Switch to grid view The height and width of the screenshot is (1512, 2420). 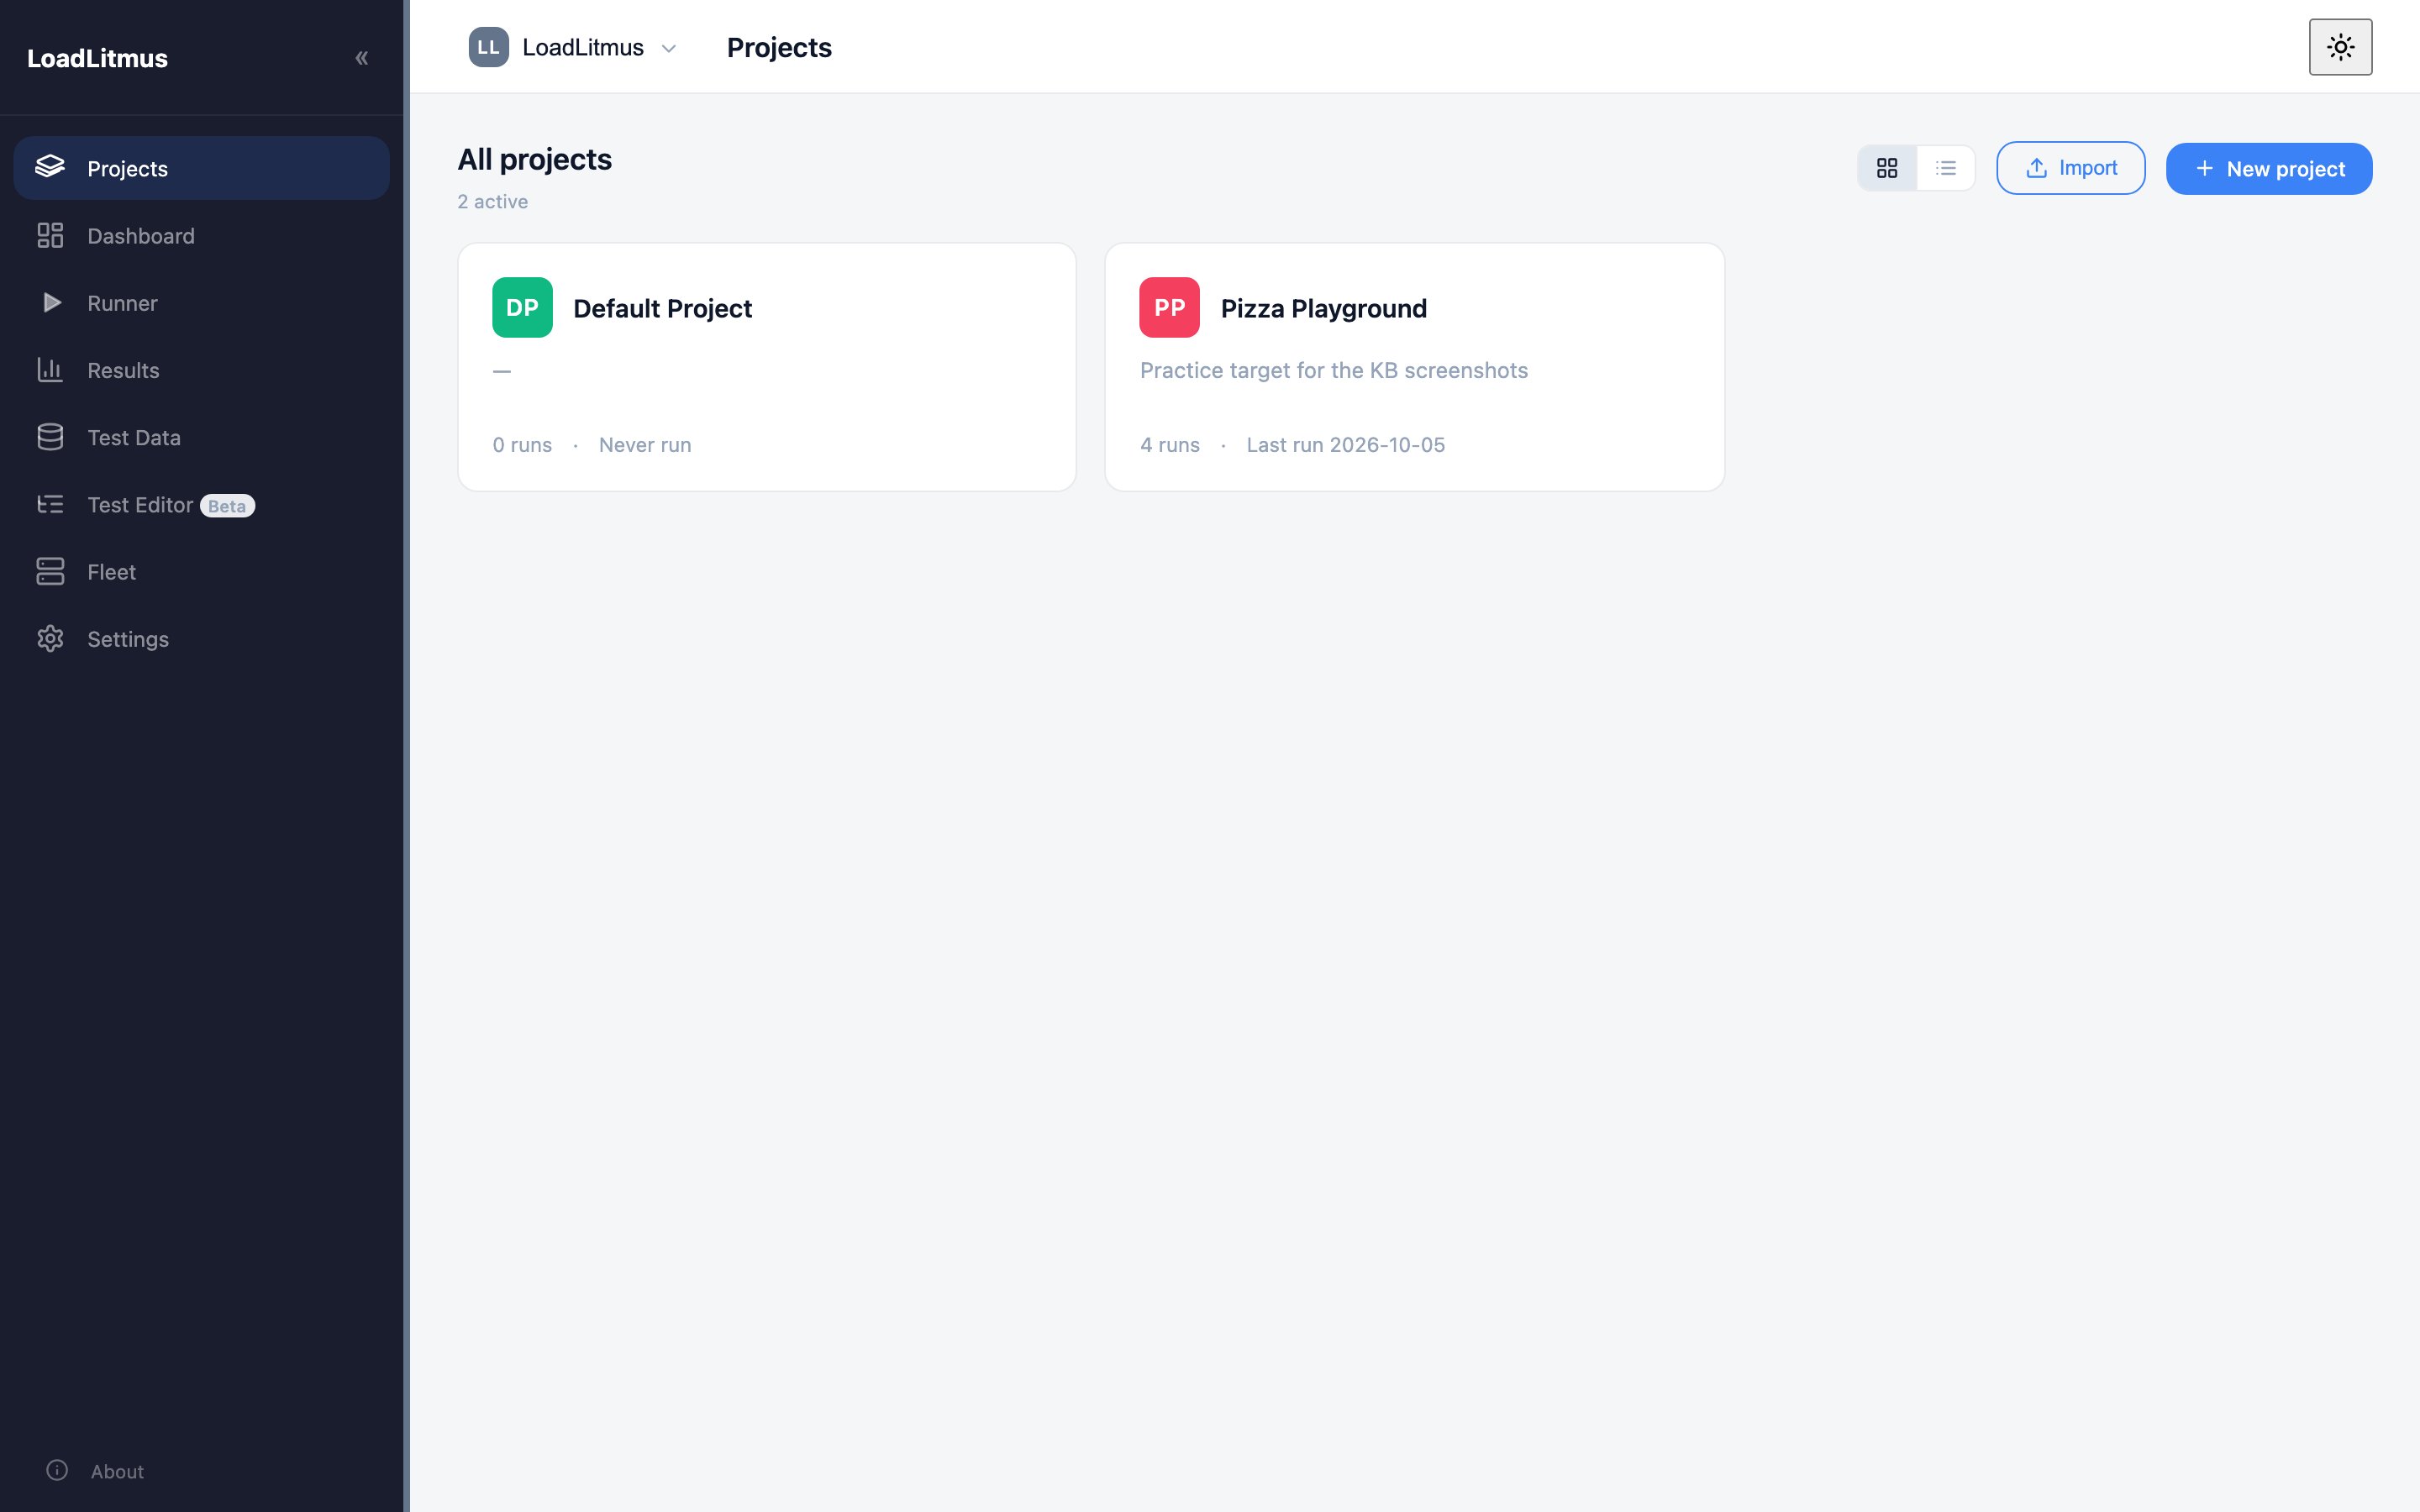point(1887,168)
